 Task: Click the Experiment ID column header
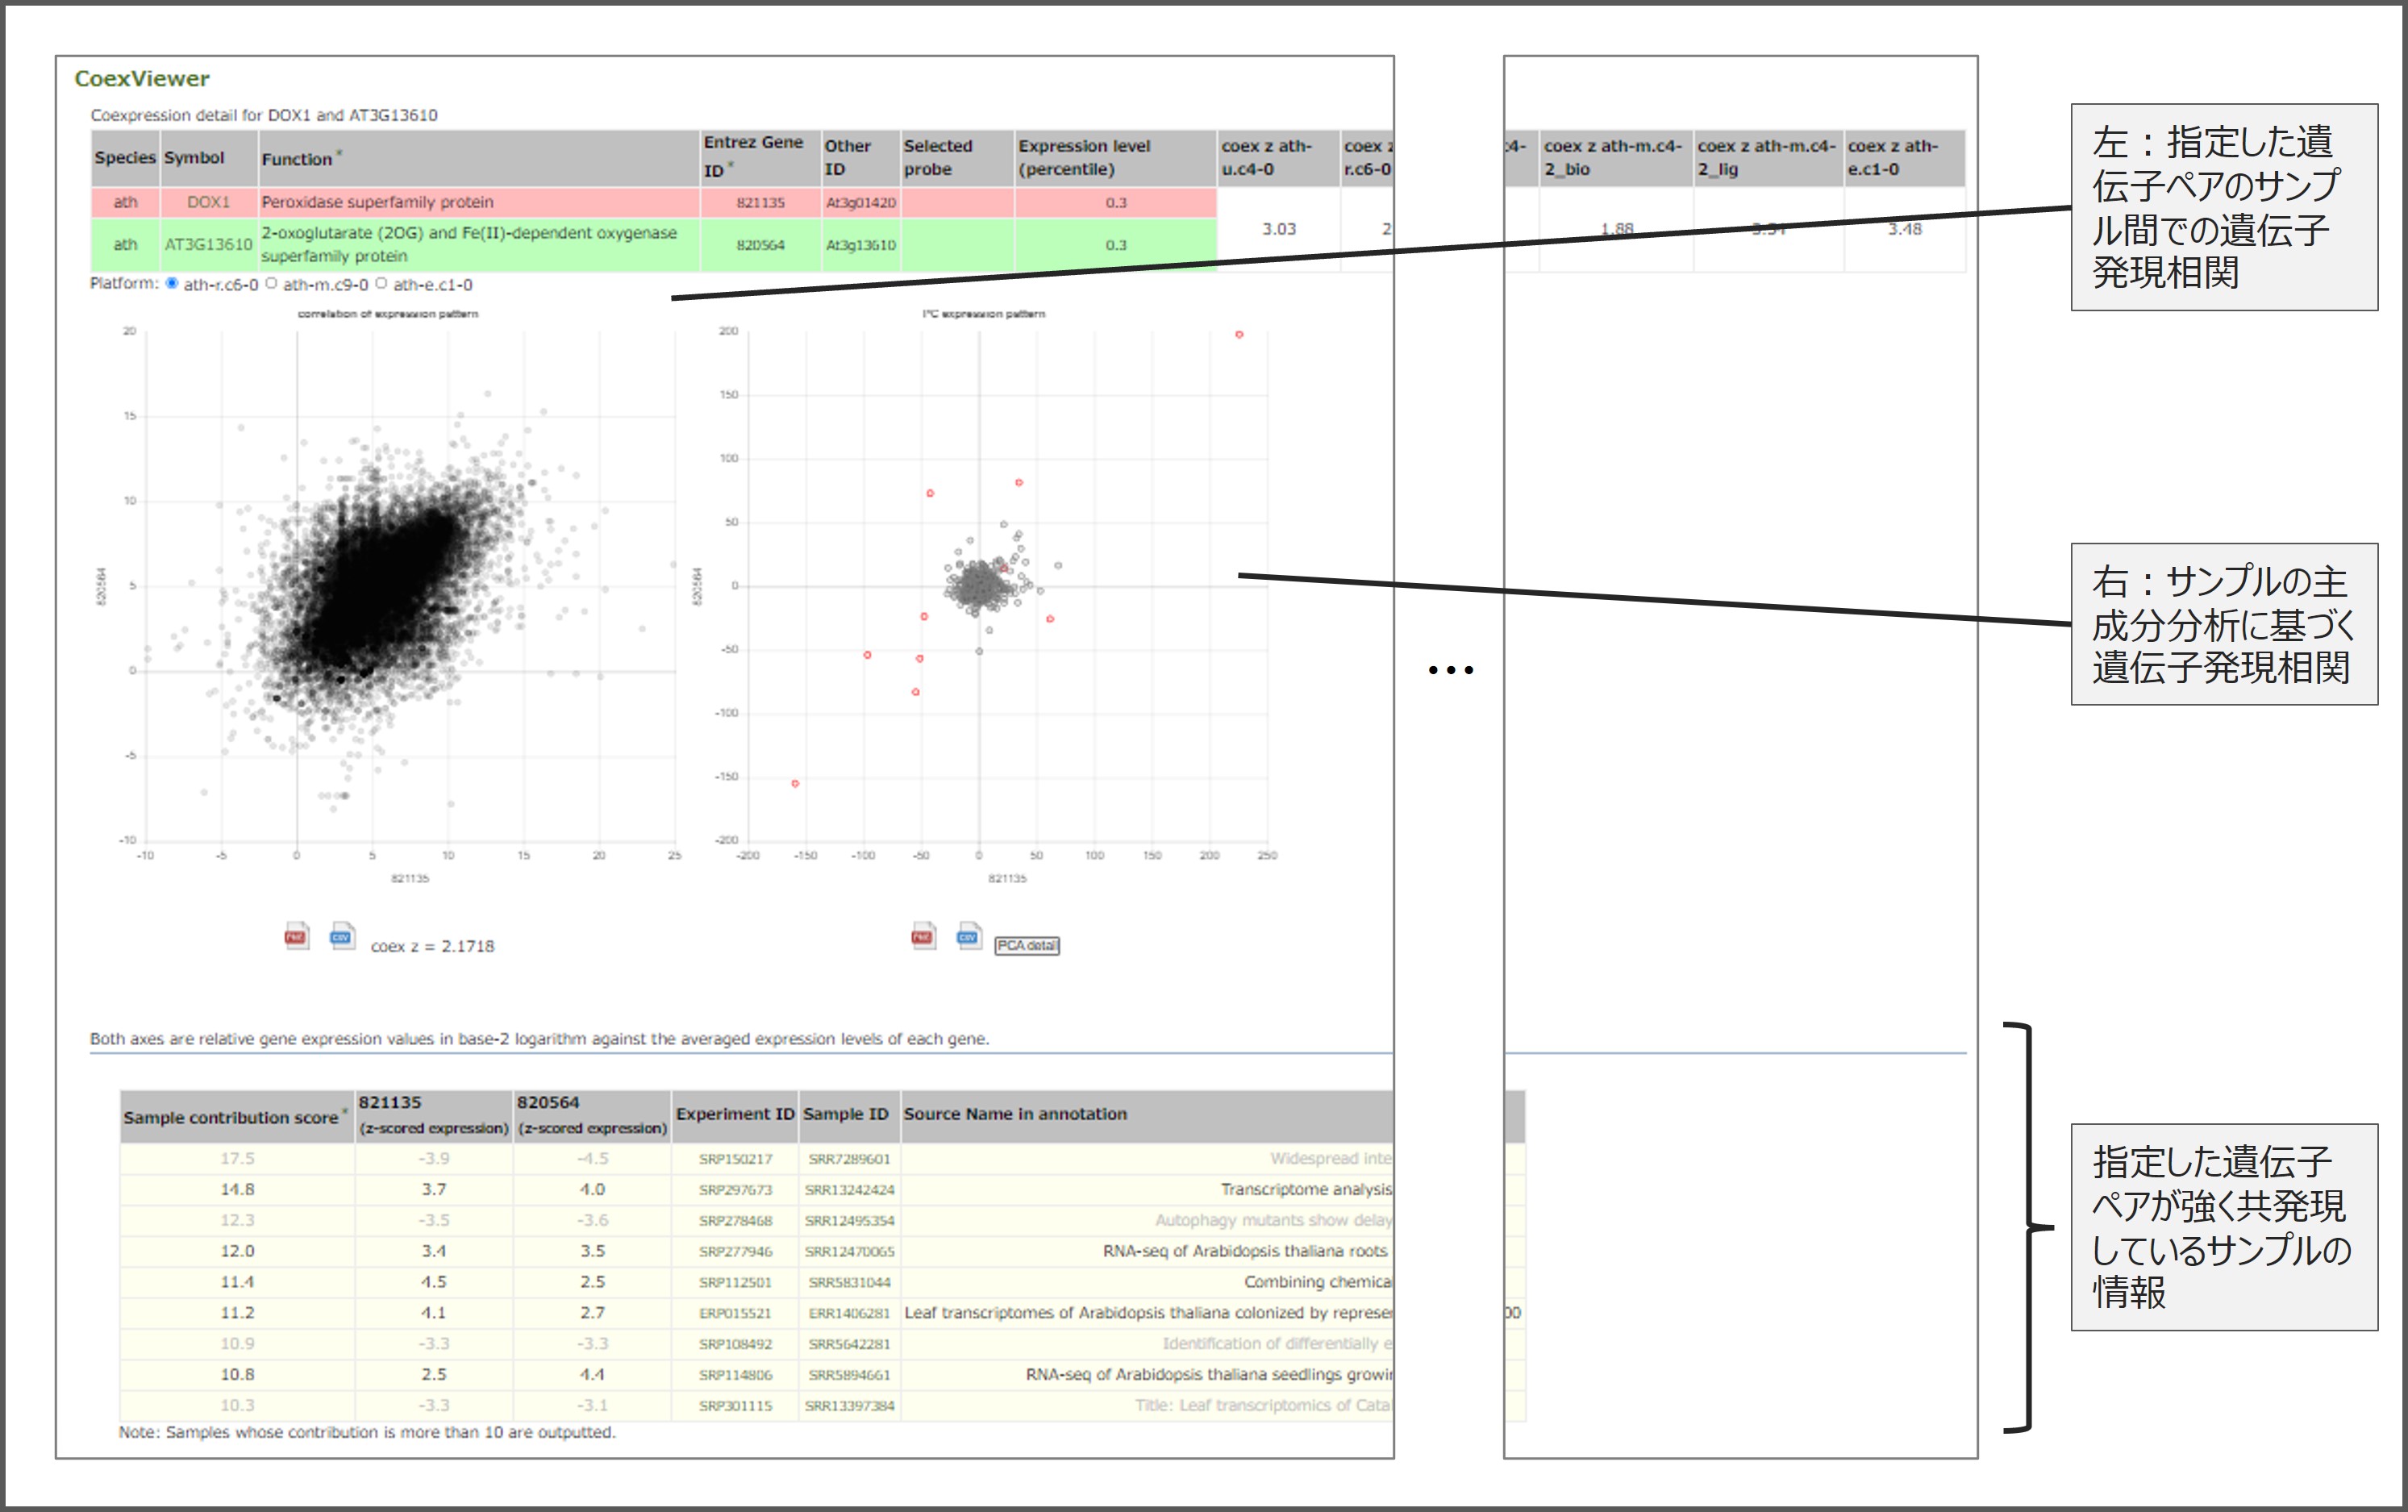coord(735,1114)
